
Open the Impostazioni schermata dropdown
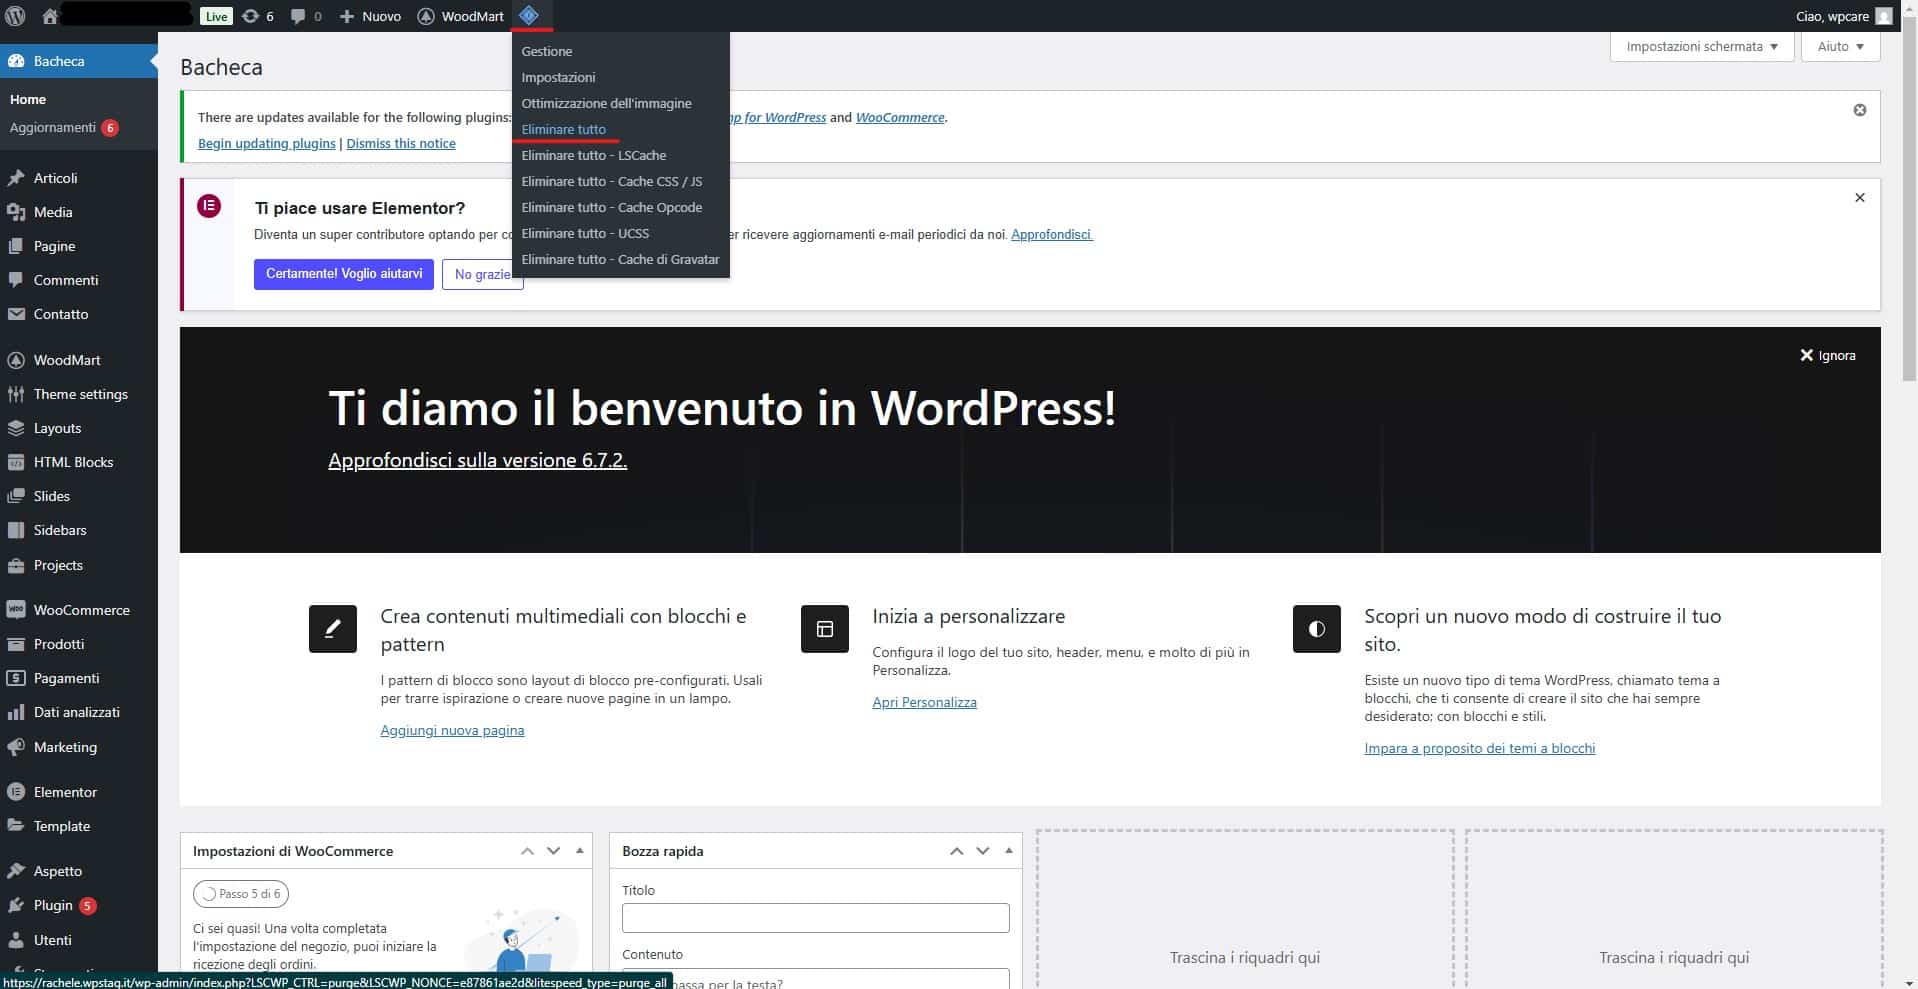(1701, 46)
